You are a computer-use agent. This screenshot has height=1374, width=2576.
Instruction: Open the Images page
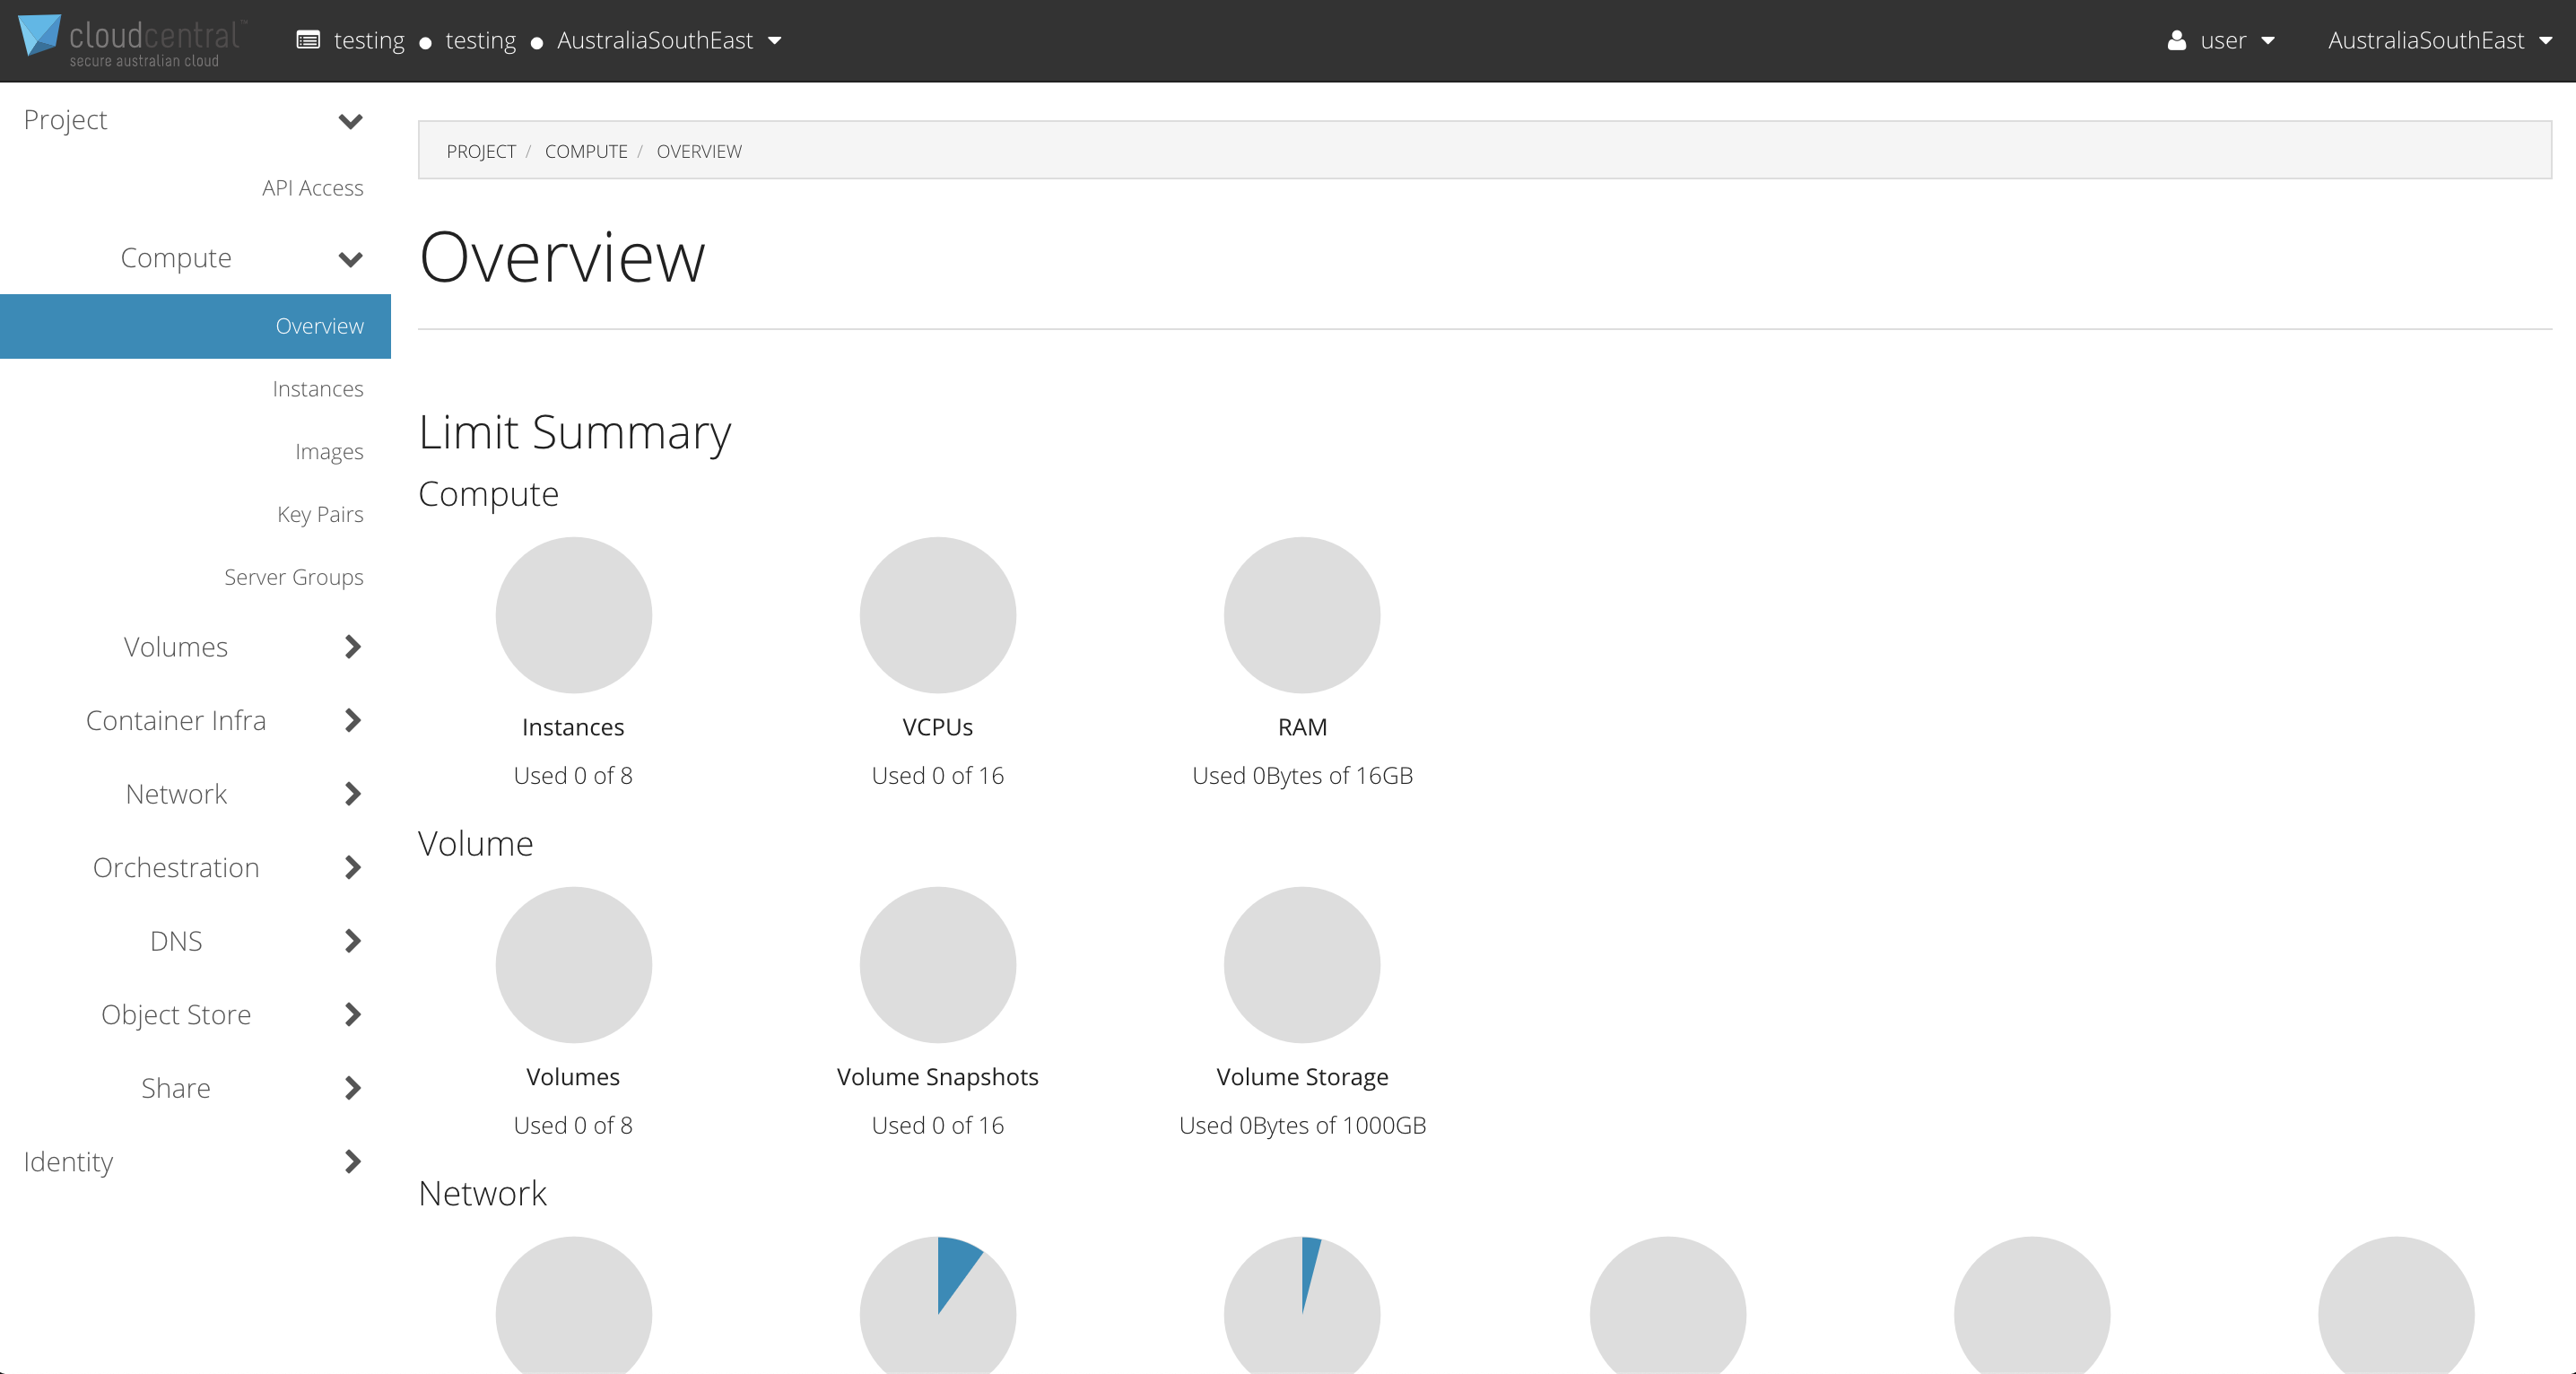[329, 451]
